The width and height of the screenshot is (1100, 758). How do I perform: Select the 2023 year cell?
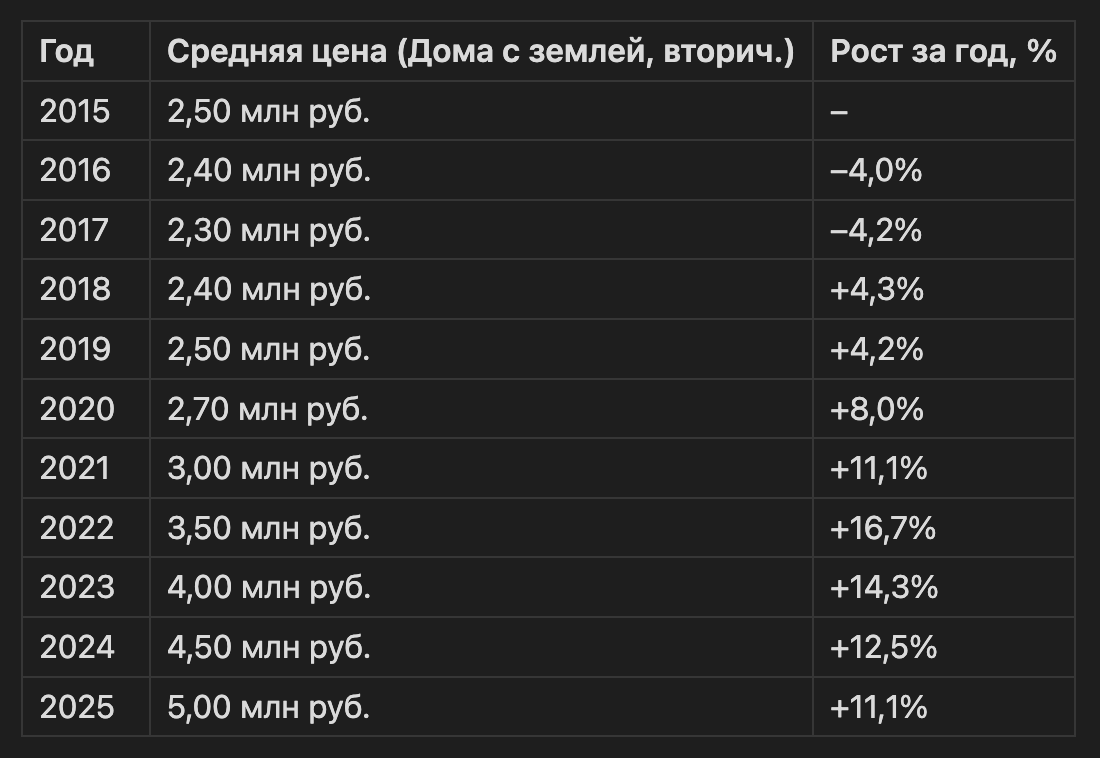77,588
